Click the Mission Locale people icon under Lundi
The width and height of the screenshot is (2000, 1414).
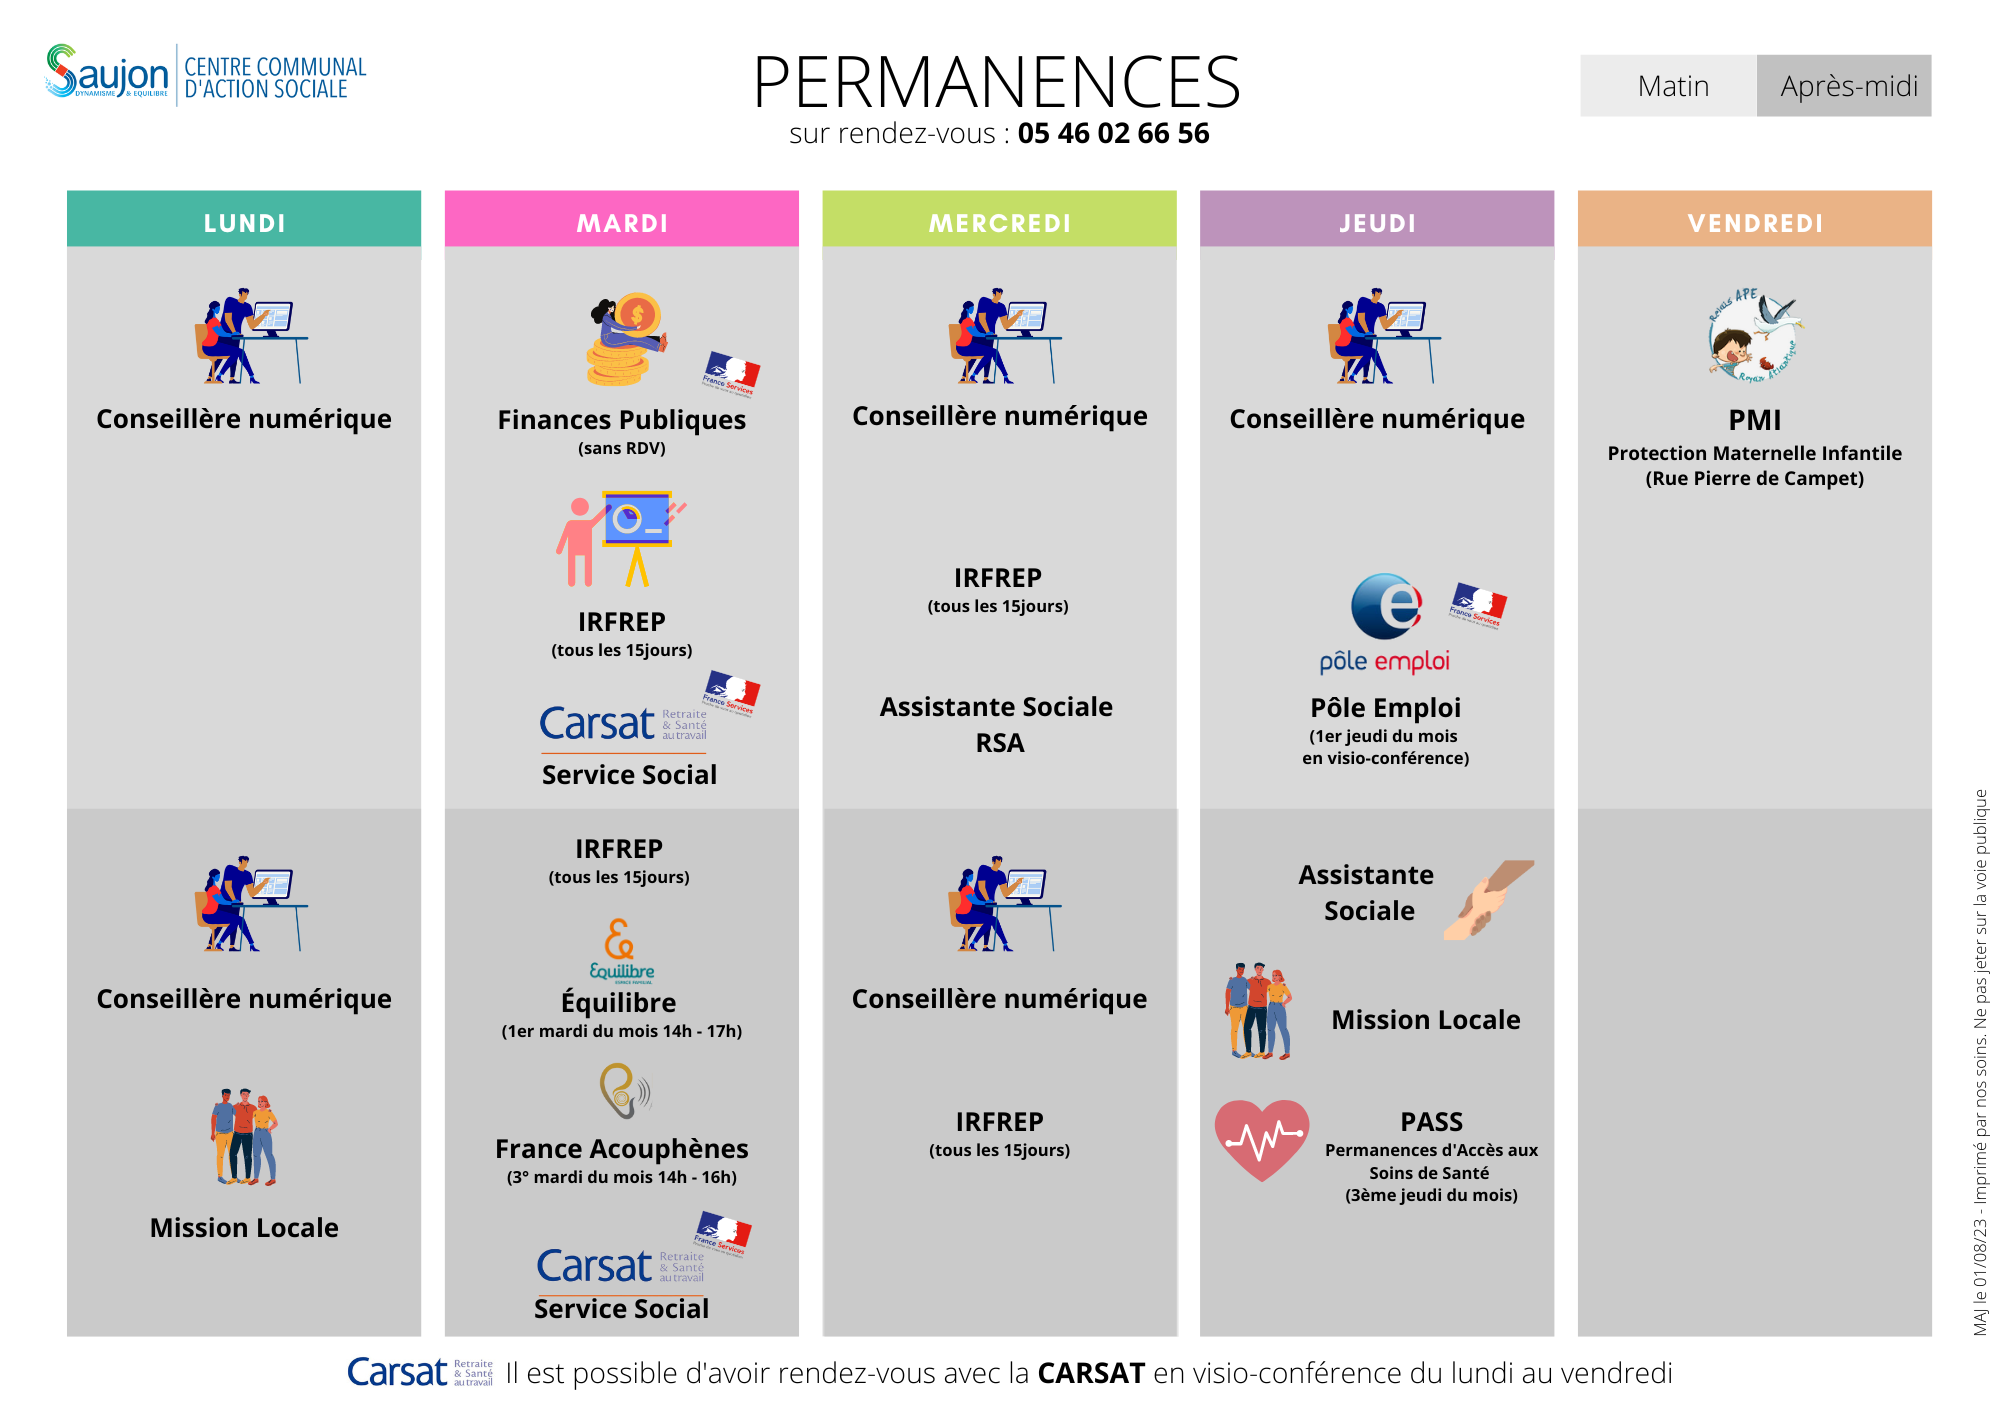(x=244, y=1137)
